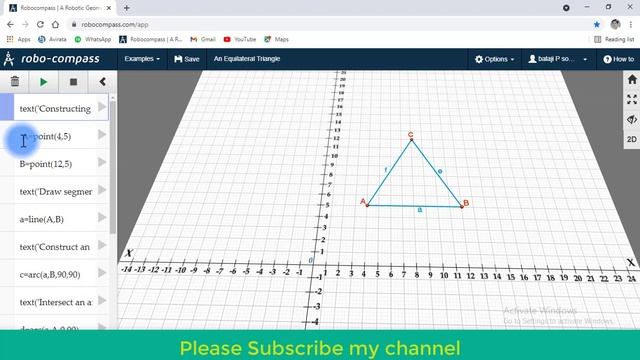
Task: Switch to the 2D view
Action: (x=632, y=139)
